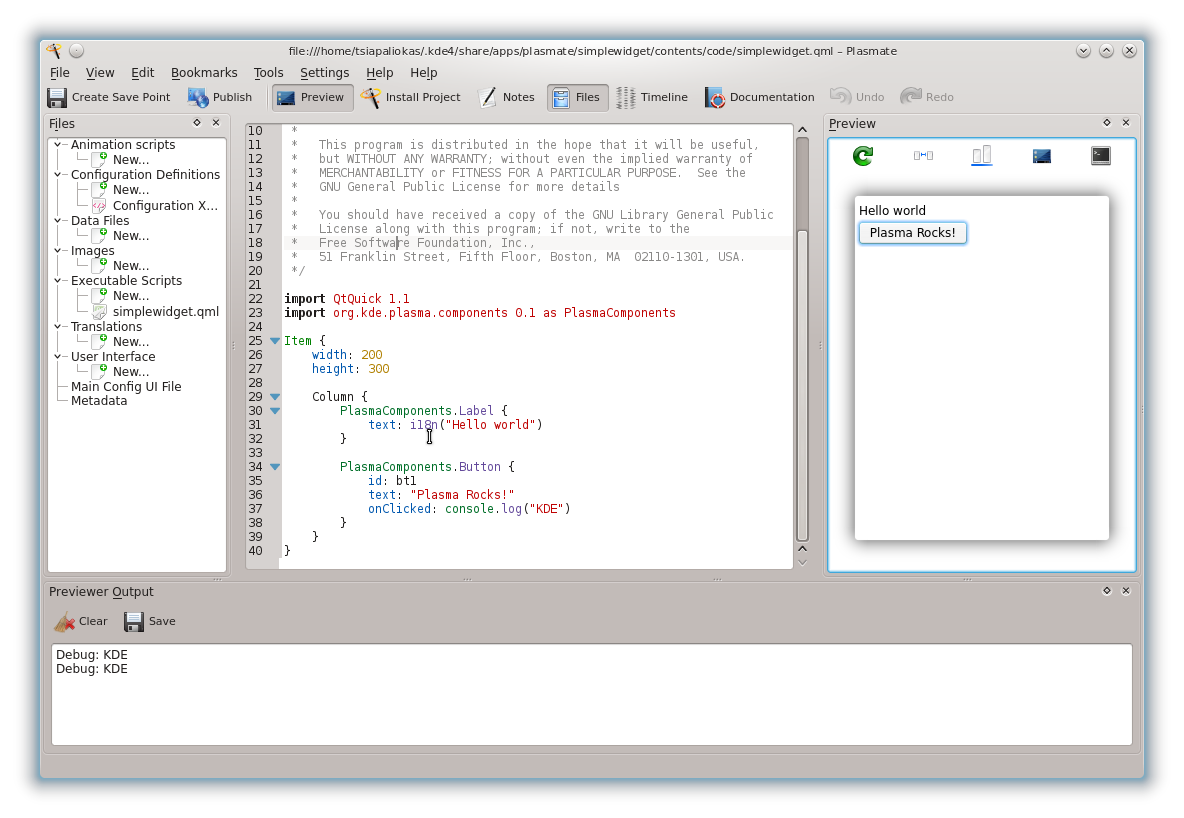Viewport: 1184px width, 818px height.
Task: Collapse the Animation scripts tree node
Action: (58, 145)
